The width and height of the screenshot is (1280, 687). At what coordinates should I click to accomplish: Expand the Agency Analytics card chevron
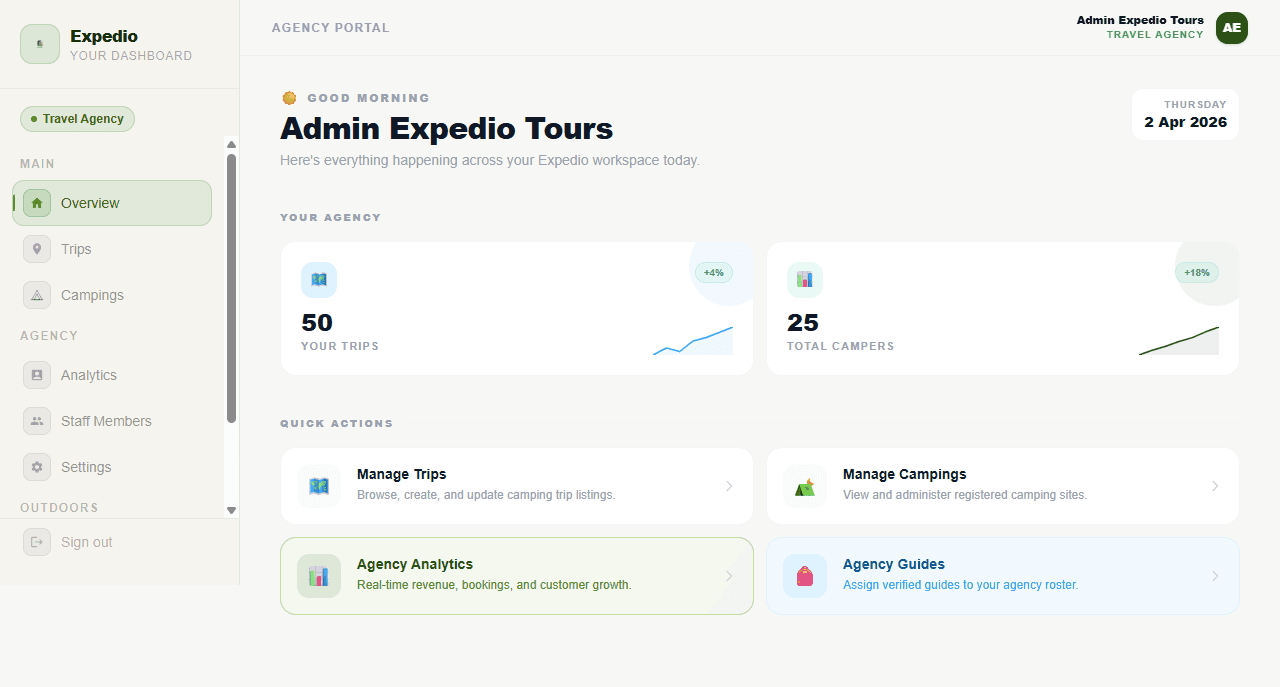(729, 576)
